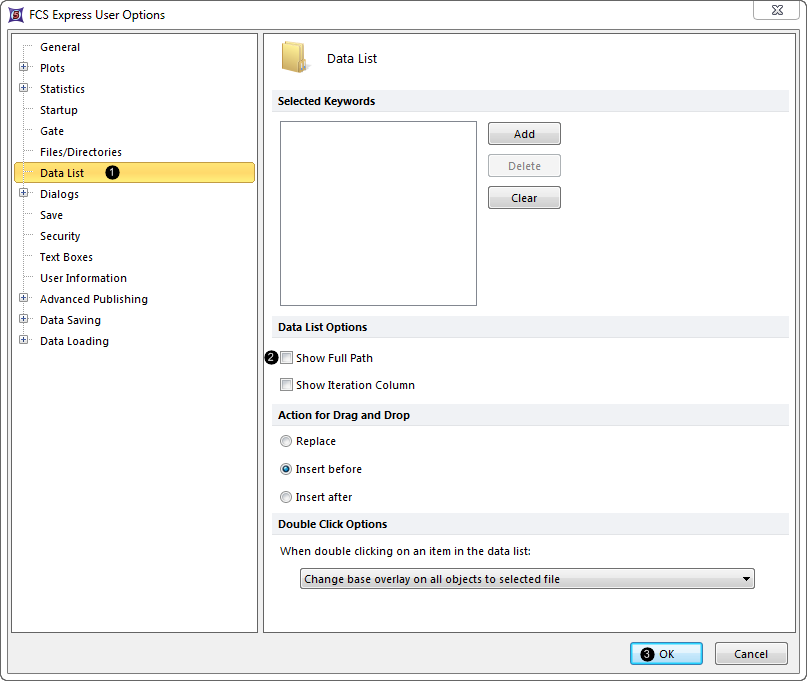Expand the Data Saving tree branch
Viewport: 807px width, 681px height.
coord(24,320)
